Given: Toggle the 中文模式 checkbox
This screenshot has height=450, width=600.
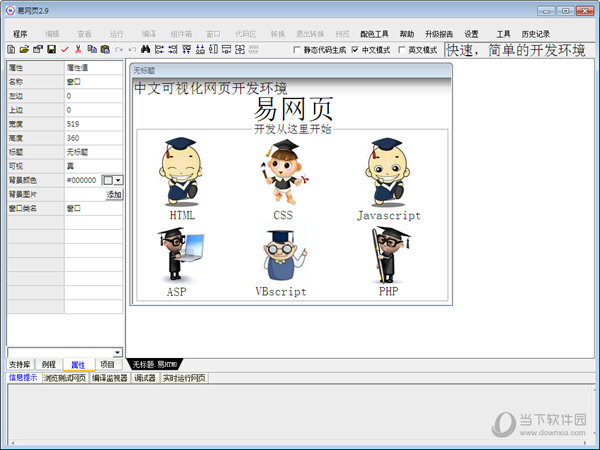Looking at the screenshot, I should tap(354, 49).
